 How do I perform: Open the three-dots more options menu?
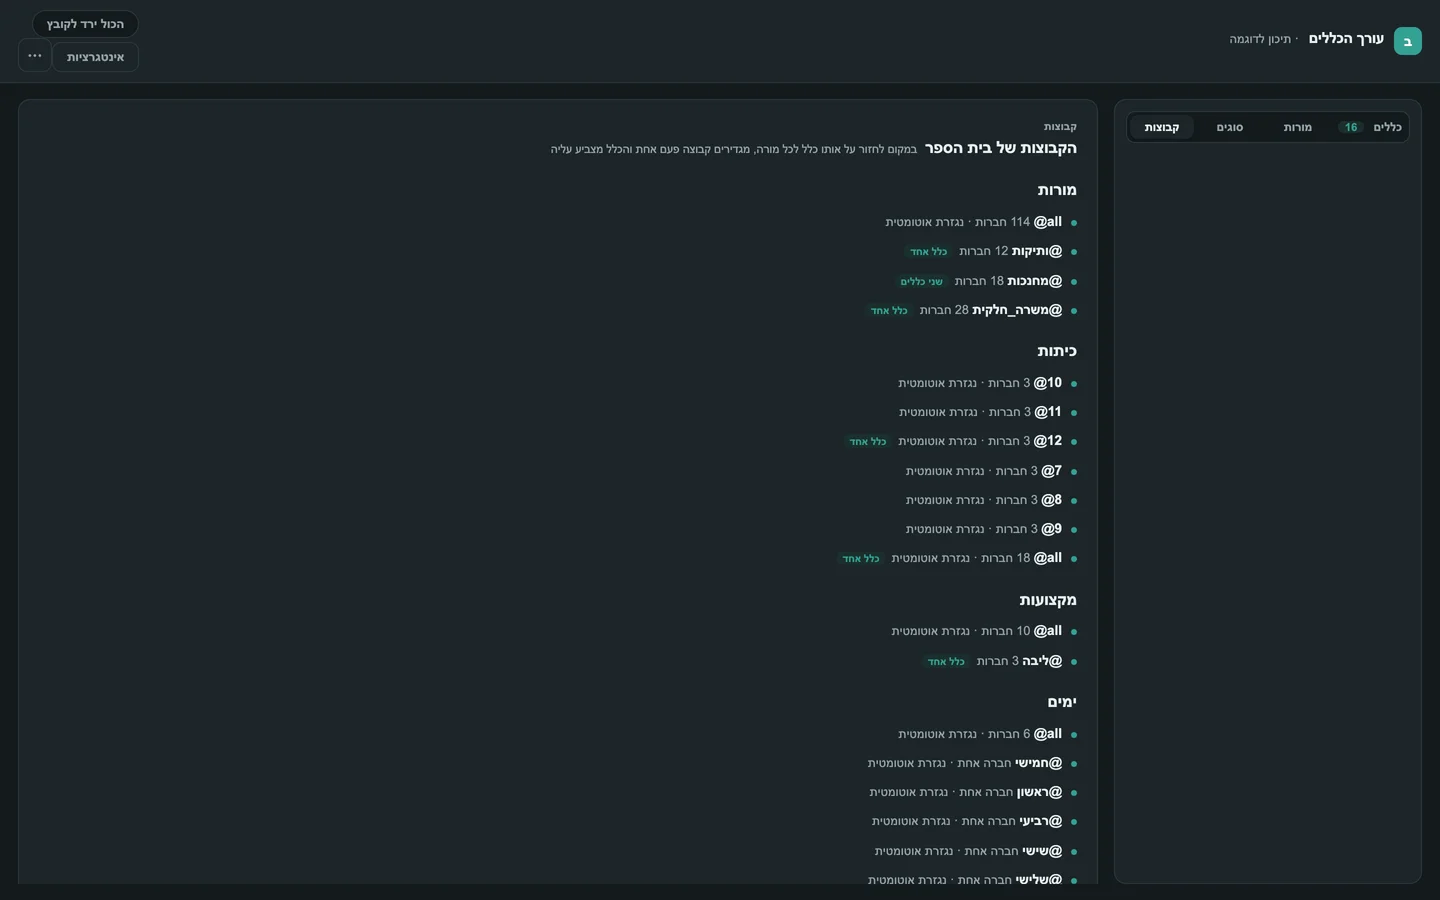(35, 56)
